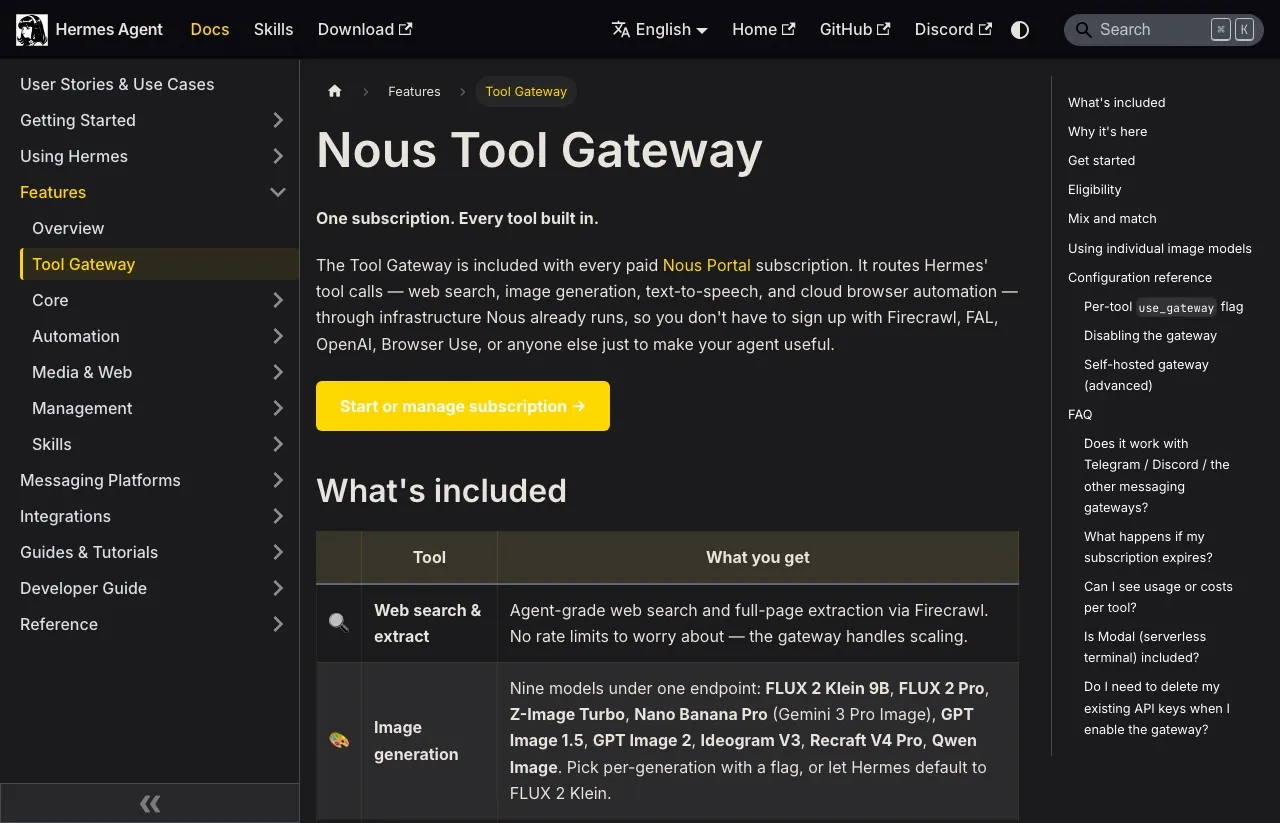Expand the Automation subsection chevron
The height and width of the screenshot is (823, 1280).
pyautogui.click(x=278, y=336)
